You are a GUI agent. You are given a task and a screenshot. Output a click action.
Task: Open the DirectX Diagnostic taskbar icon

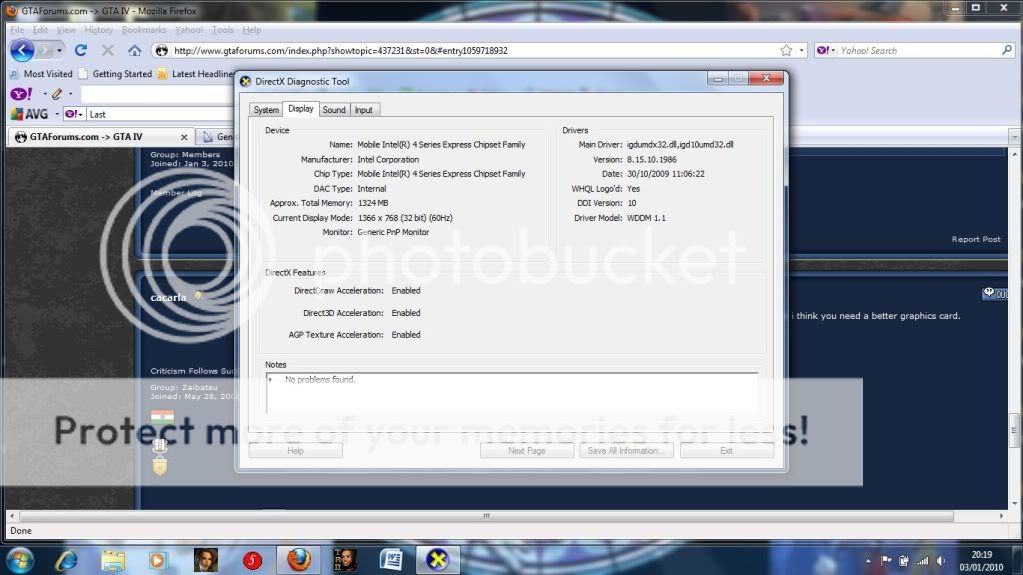[x=438, y=560]
